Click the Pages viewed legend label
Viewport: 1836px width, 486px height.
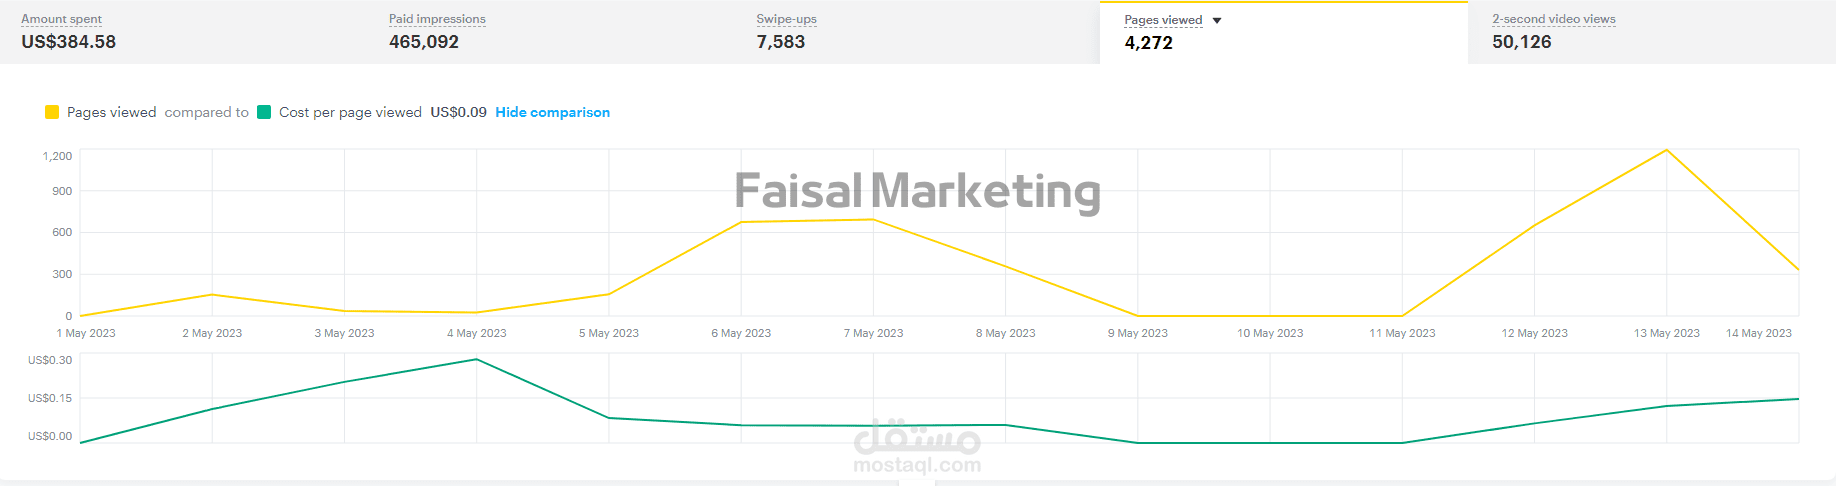[x=111, y=112]
